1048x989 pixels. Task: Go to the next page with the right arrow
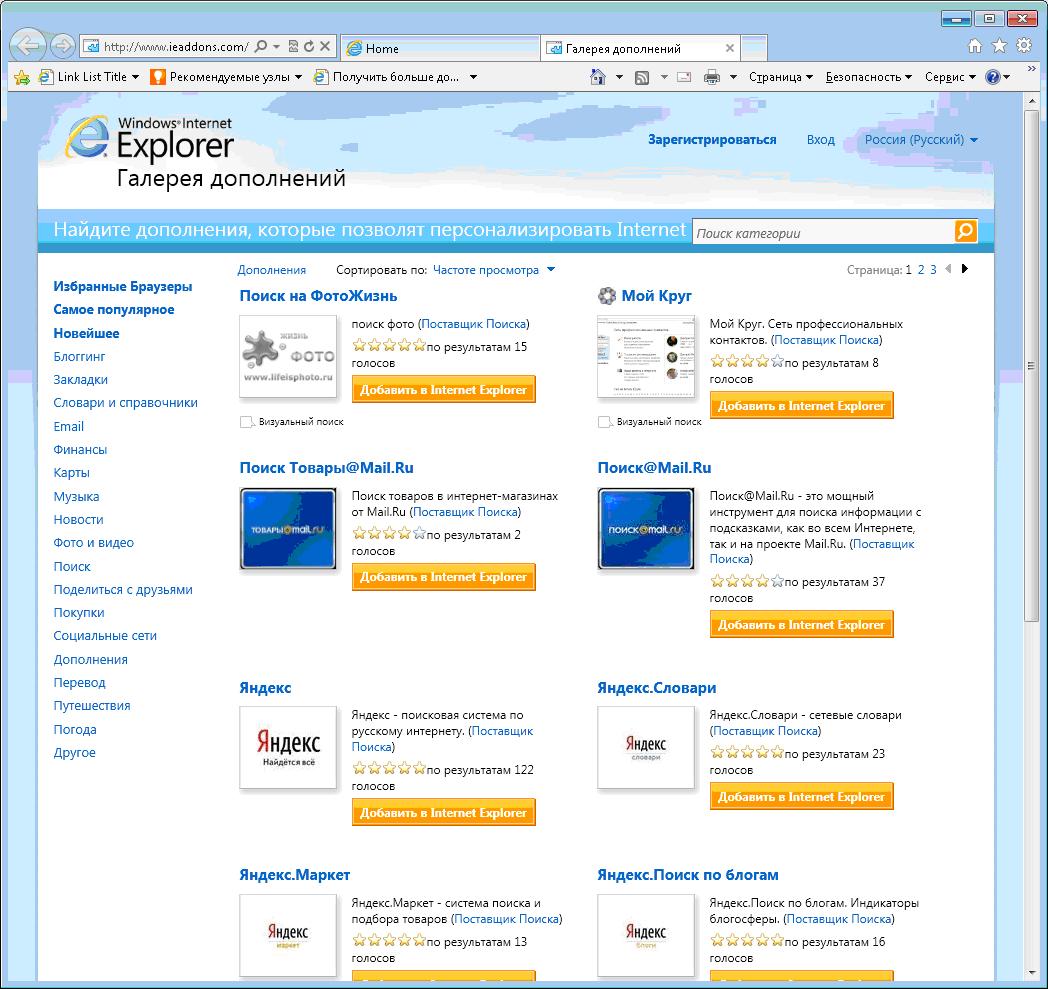(964, 269)
